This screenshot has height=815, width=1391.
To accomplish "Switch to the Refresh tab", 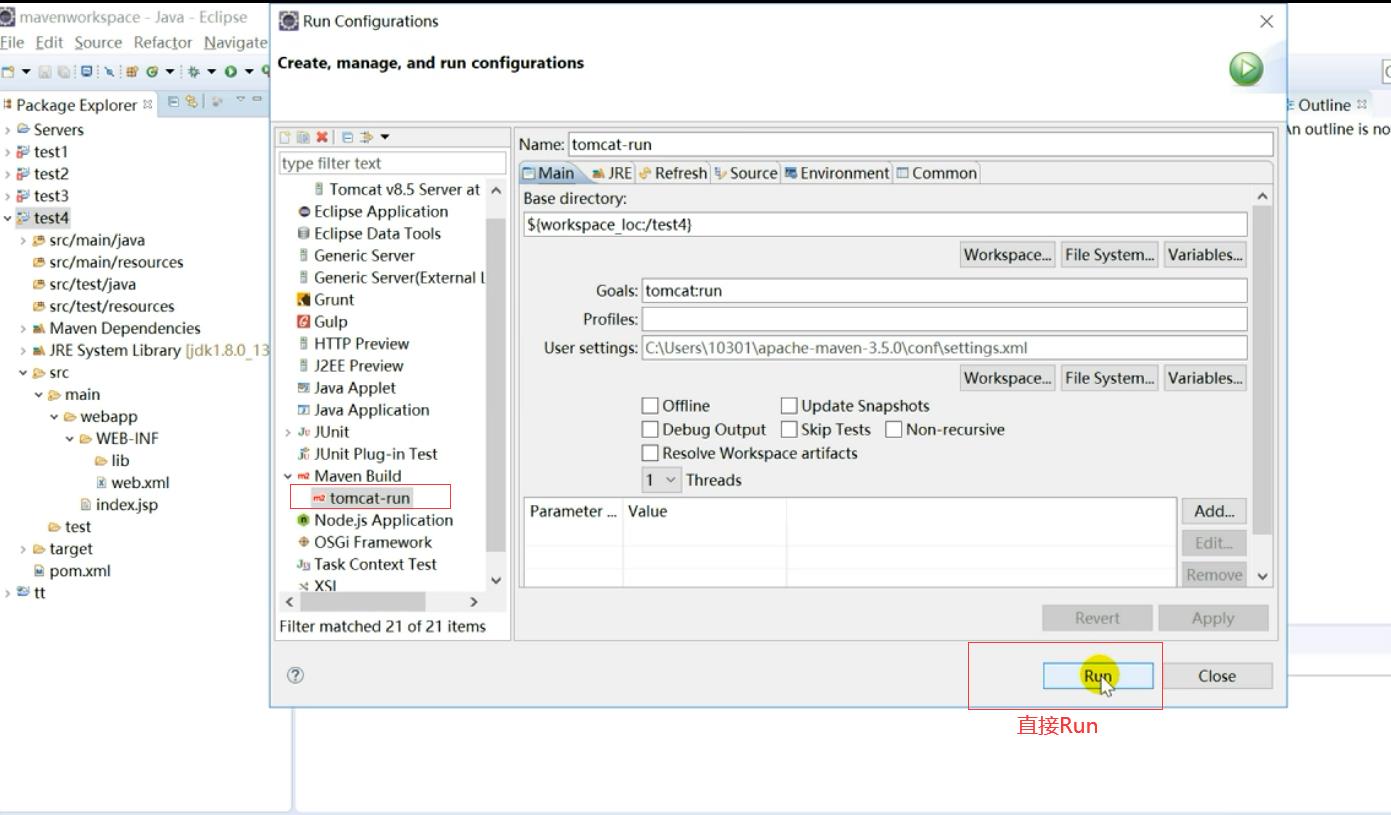I will (x=673, y=173).
